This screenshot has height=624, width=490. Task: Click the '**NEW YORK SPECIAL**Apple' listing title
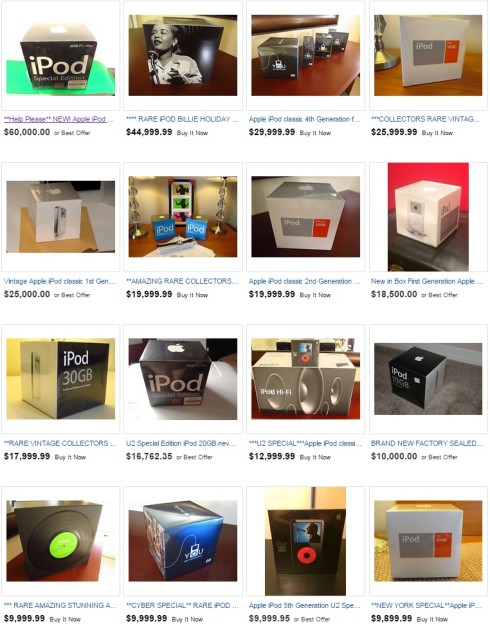pyautogui.click(x=426, y=605)
